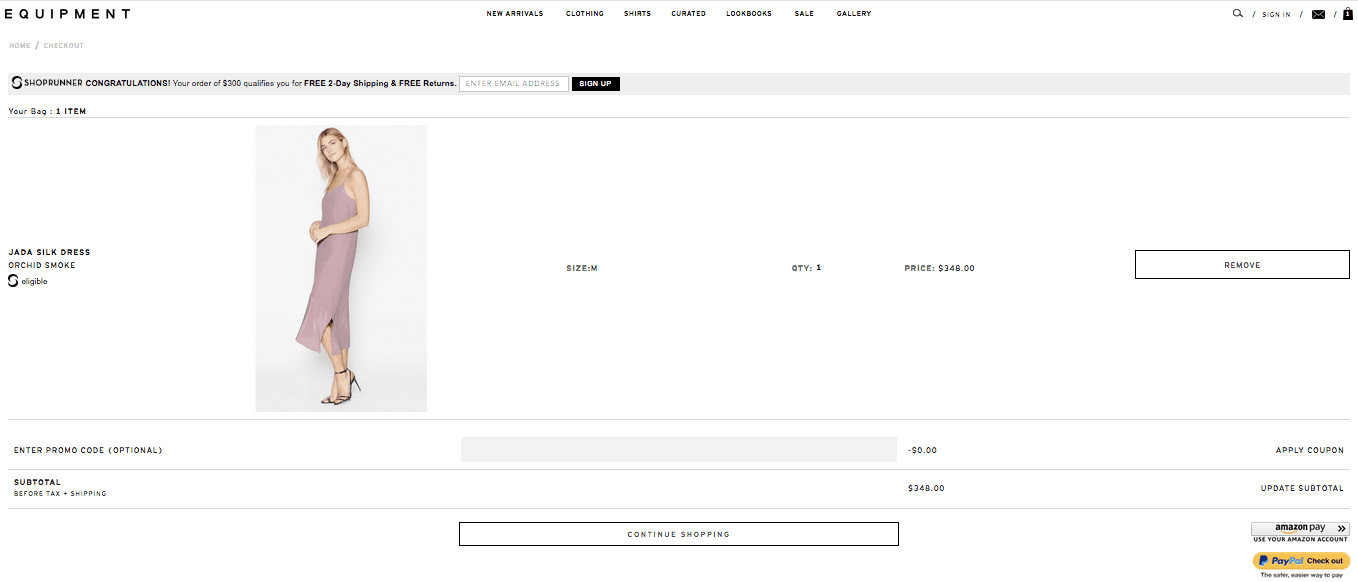Click the Sign In link
Viewport: 1358px width, 582px height.
tap(1276, 15)
